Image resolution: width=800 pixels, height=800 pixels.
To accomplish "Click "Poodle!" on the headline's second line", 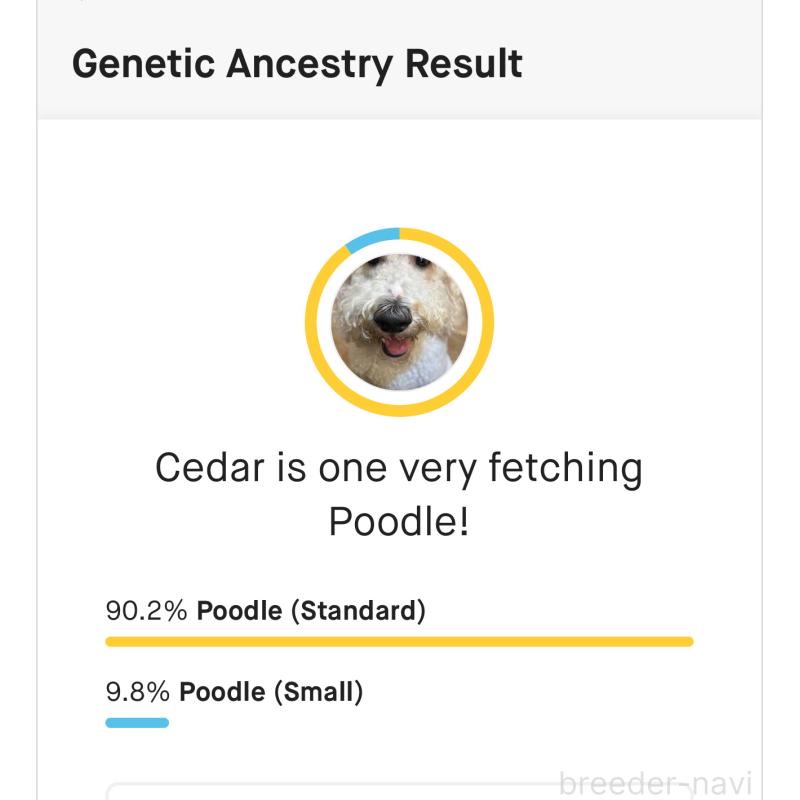I will click(399, 521).
